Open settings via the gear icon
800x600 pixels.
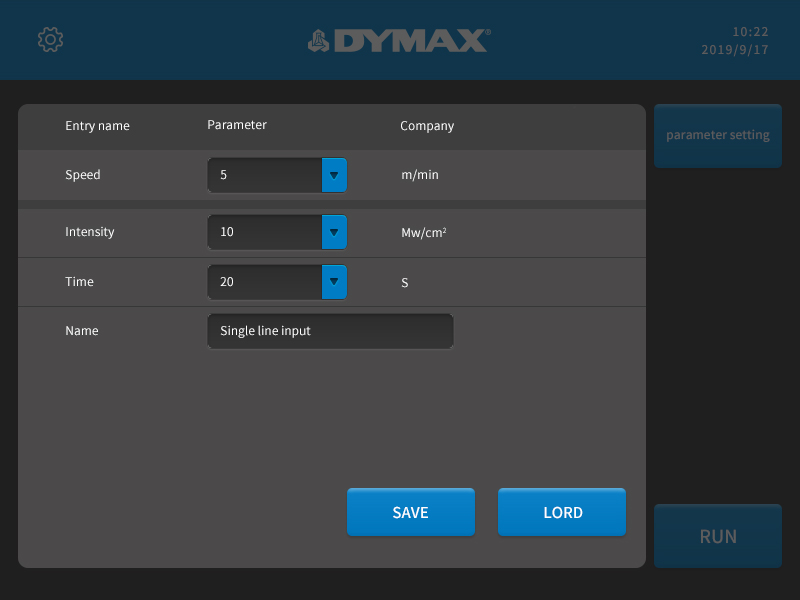coord(51,40)
